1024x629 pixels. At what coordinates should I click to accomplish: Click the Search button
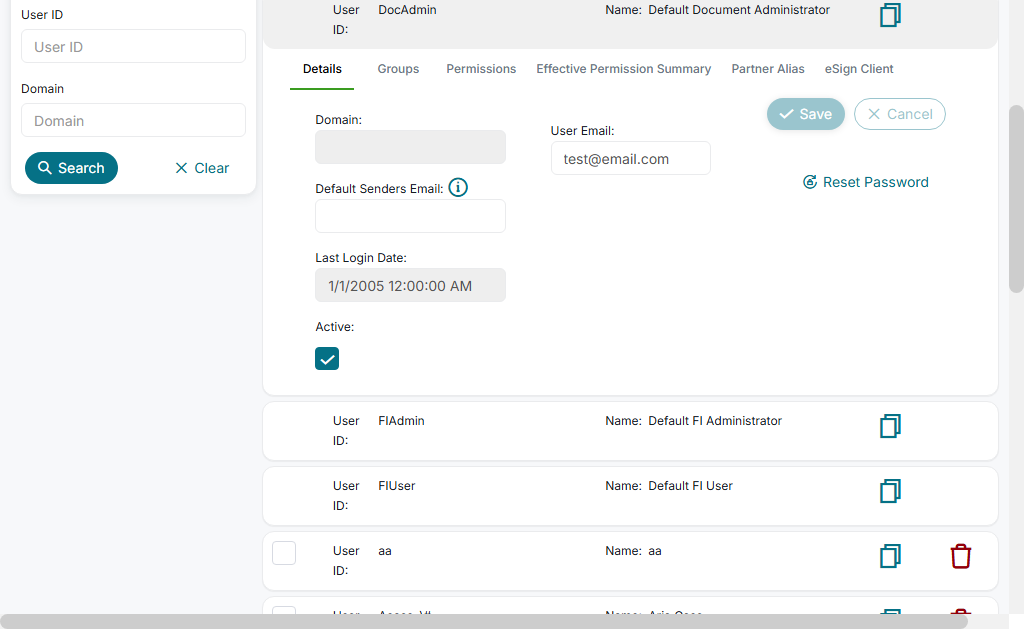tap(71, 168)
